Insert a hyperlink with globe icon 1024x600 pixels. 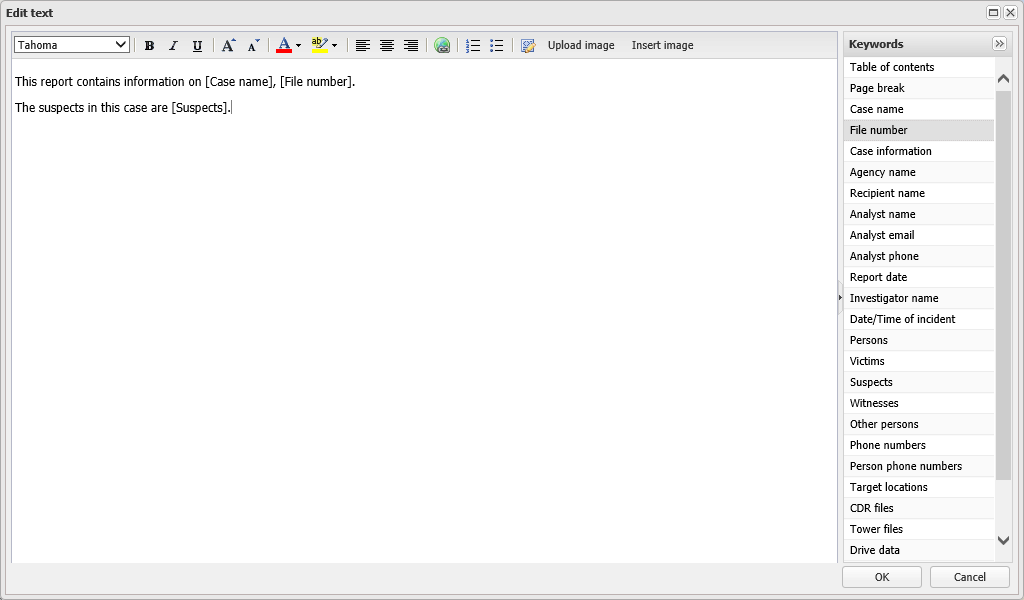(x=442, y=45)
